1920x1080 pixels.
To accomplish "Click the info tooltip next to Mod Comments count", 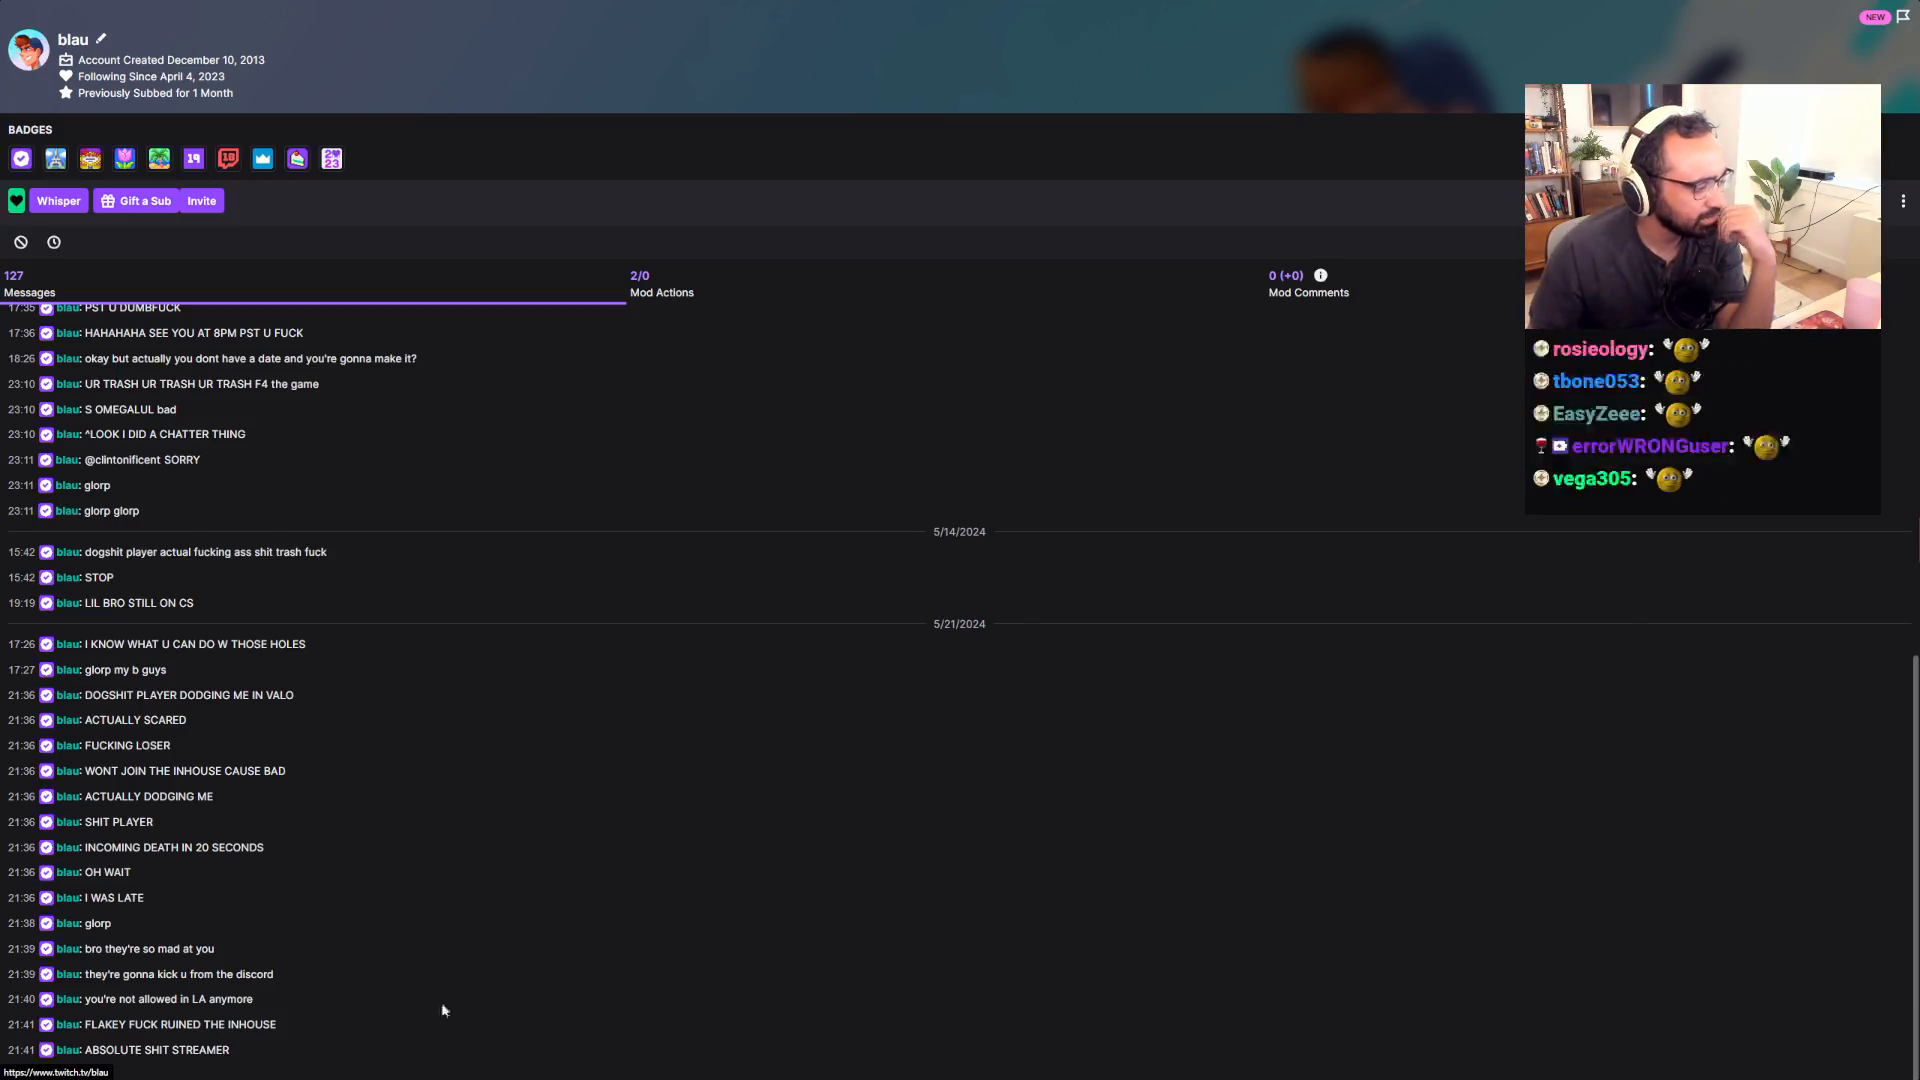I will [x=1321, y=275].
